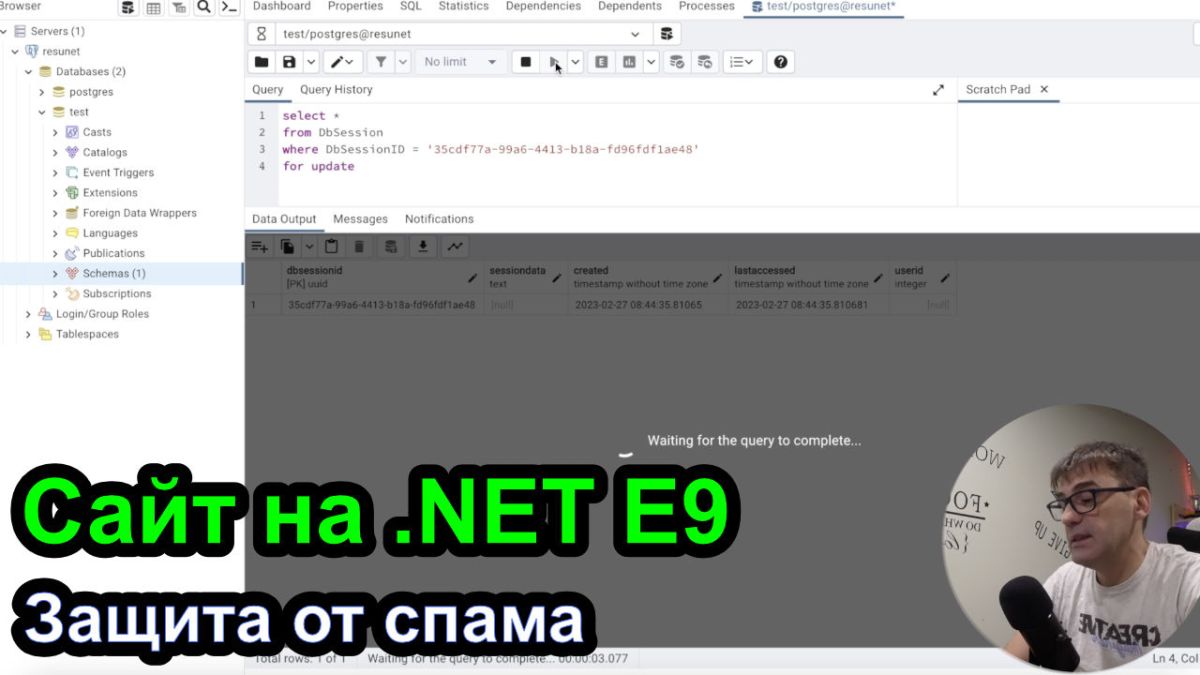1200x675 pixels.
Task: Switch to the Properties tab
Action: click(x=355, y=6)
